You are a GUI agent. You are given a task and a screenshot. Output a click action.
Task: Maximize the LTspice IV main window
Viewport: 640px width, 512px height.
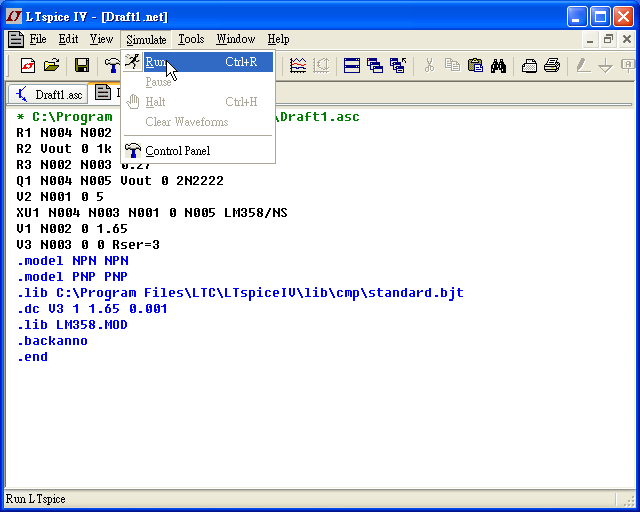pos(600,17)
